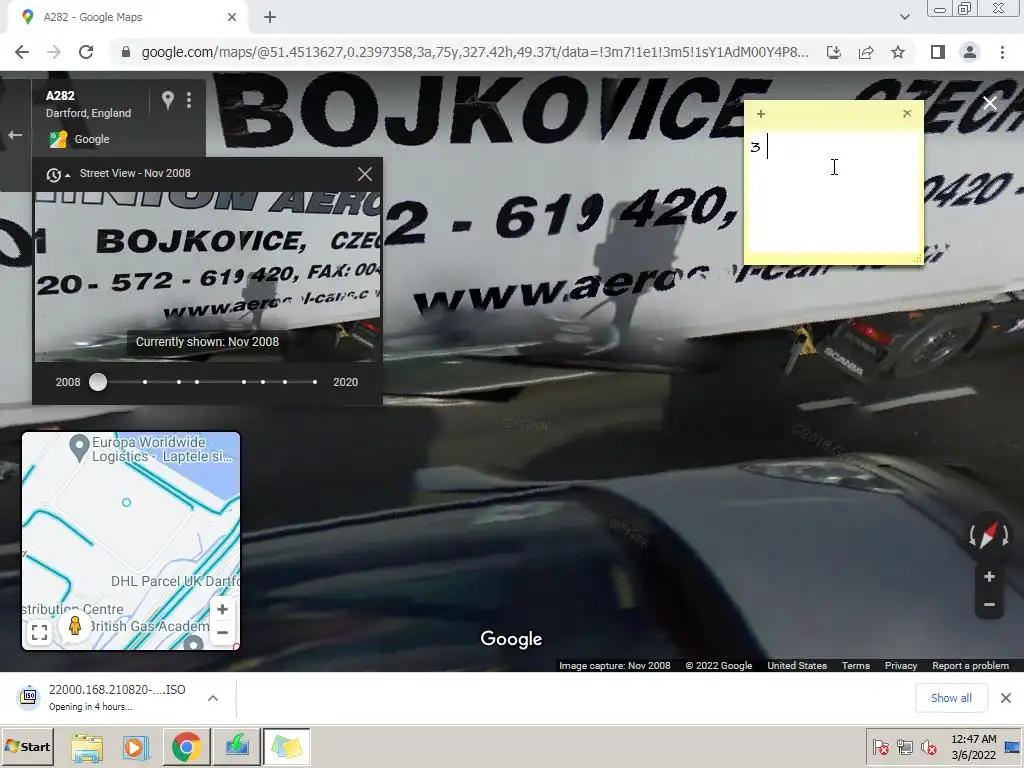This screenshot has height=768, width=1024.
Task: Click Europa Worldwide Logistics map pin
Action: pos(79,449)
